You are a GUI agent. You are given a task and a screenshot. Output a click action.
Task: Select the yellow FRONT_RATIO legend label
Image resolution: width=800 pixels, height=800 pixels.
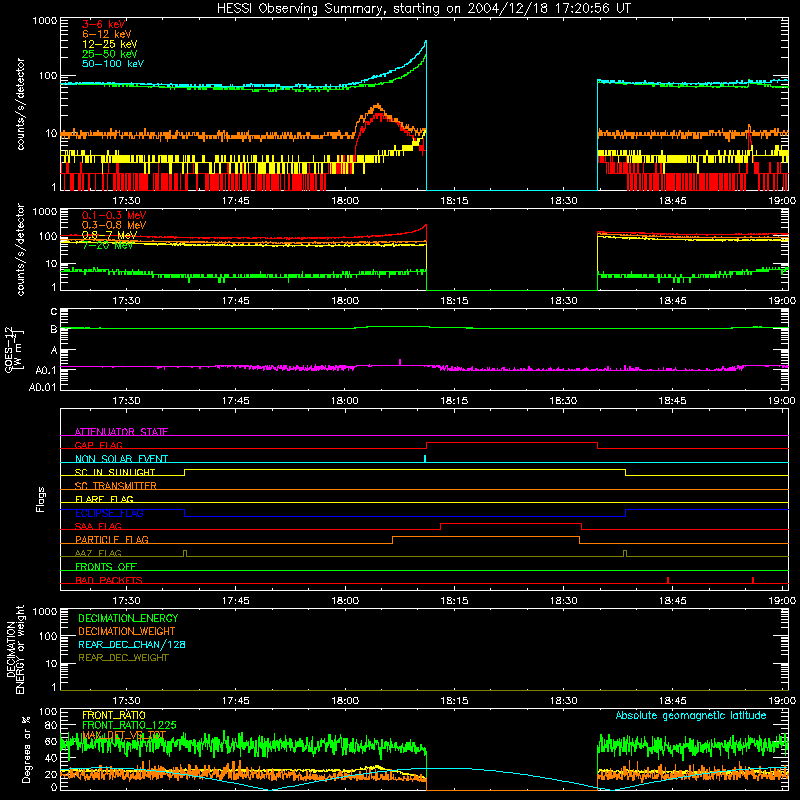click(114, 715)
